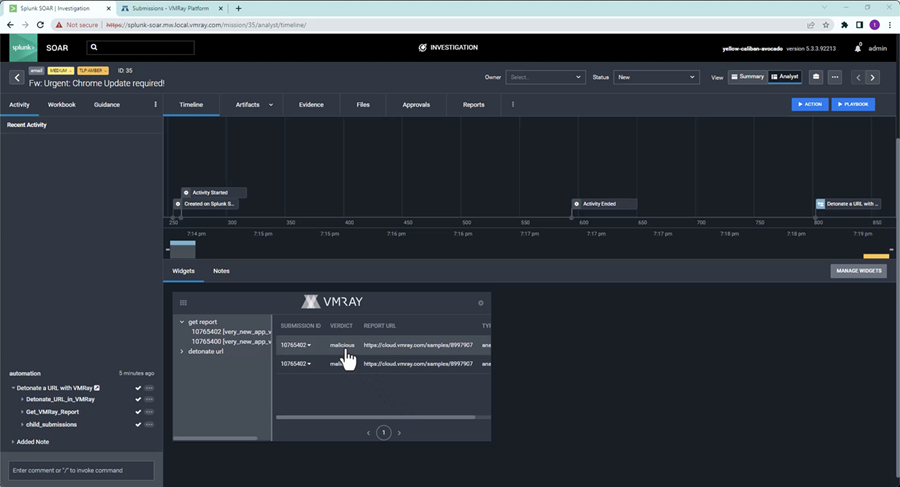Open the Owner select dropdown
The image size is (900, 487).
tap(545, 77)
